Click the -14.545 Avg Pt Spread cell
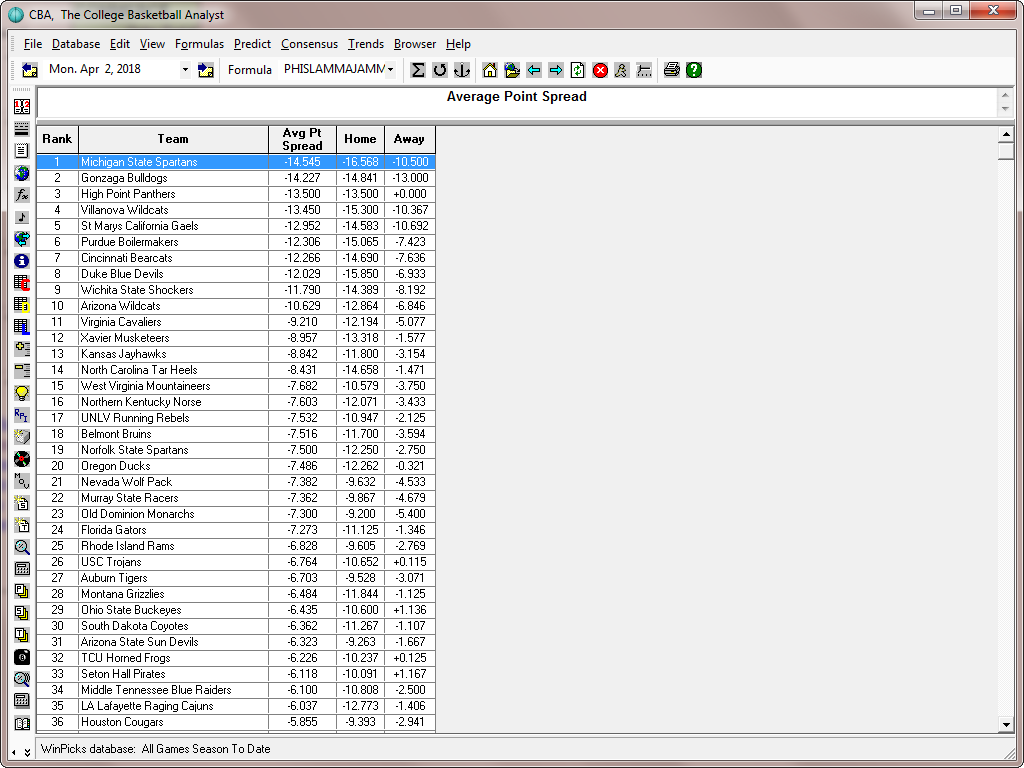The image size is (1024, 768). point(302,162)
